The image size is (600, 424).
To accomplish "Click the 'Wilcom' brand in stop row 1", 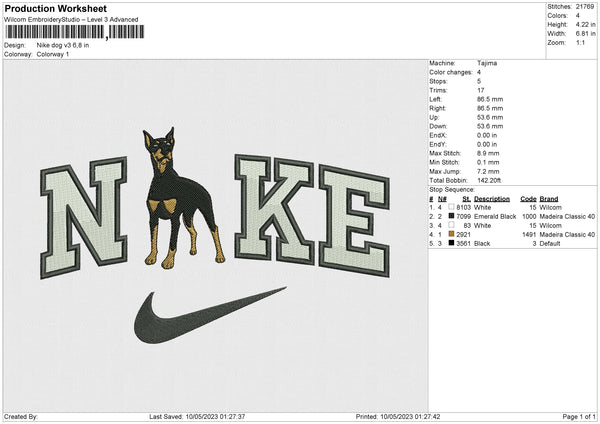I will pos(550,207).
